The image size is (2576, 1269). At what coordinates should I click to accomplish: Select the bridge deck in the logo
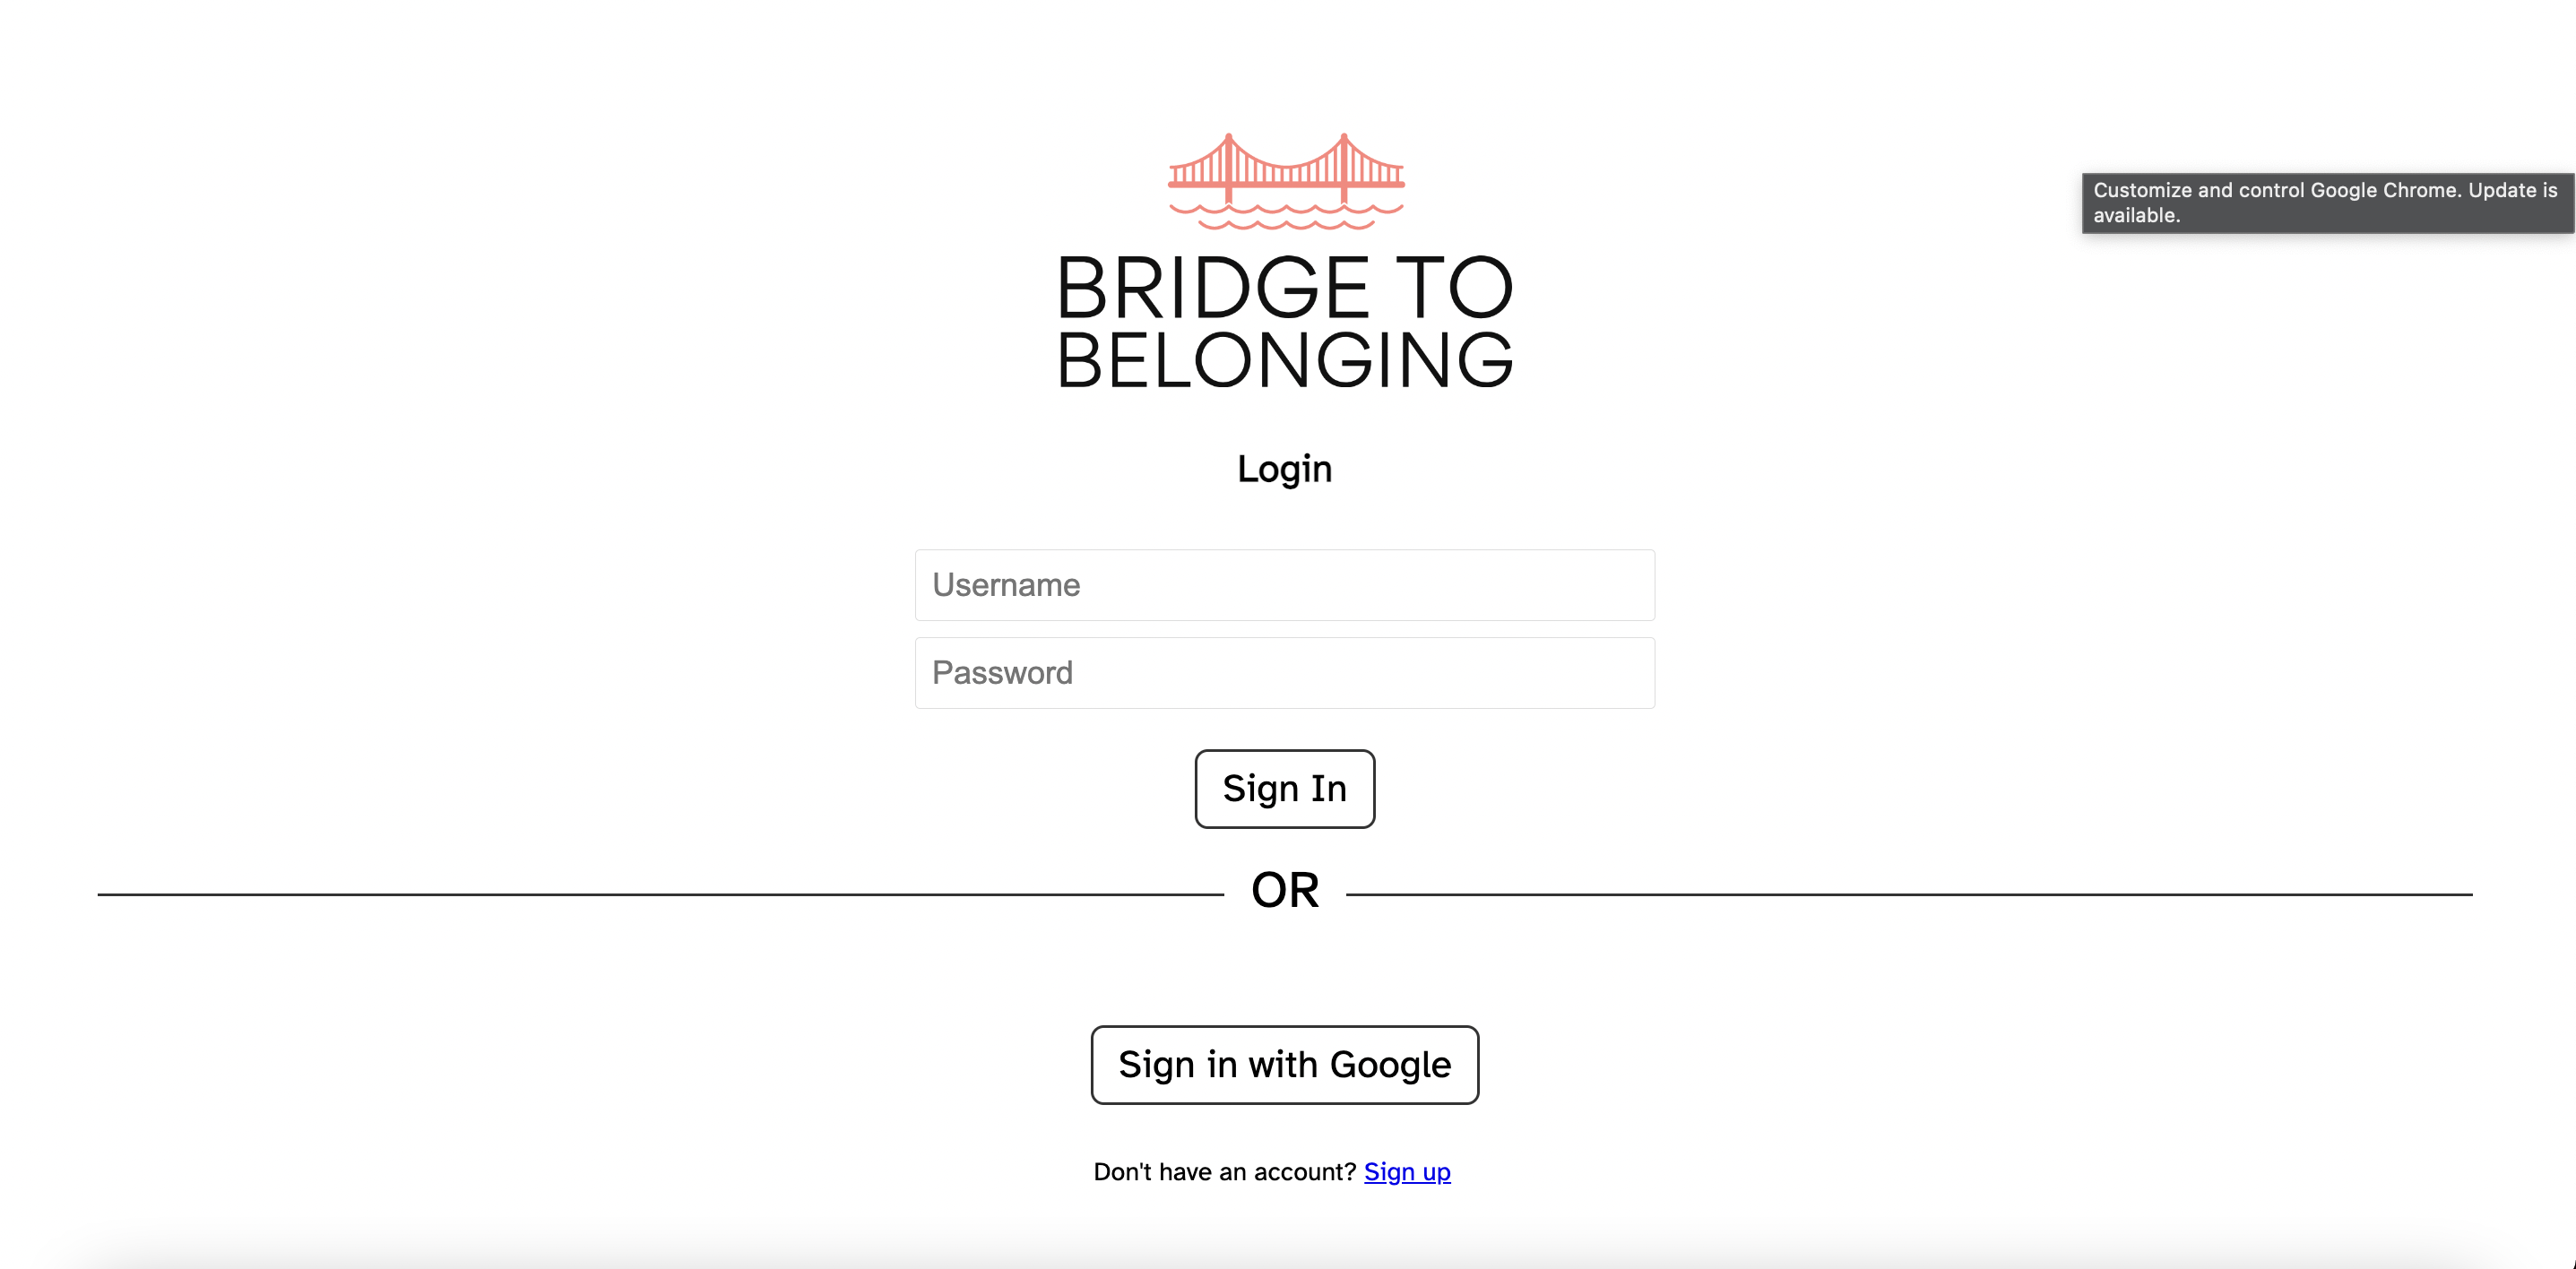[1284, 187]
